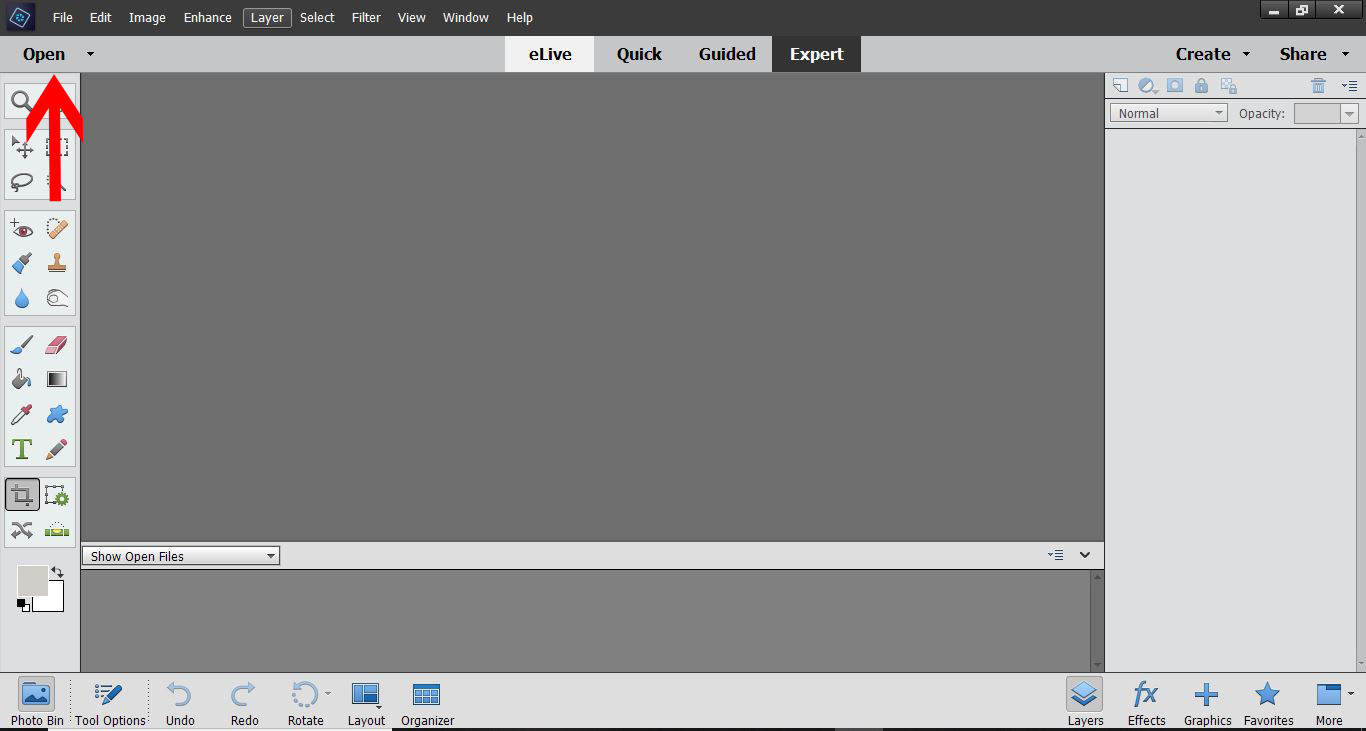Click the Redo button
This screenshot has width=1366, height=731.
click(x=244, y=702)
